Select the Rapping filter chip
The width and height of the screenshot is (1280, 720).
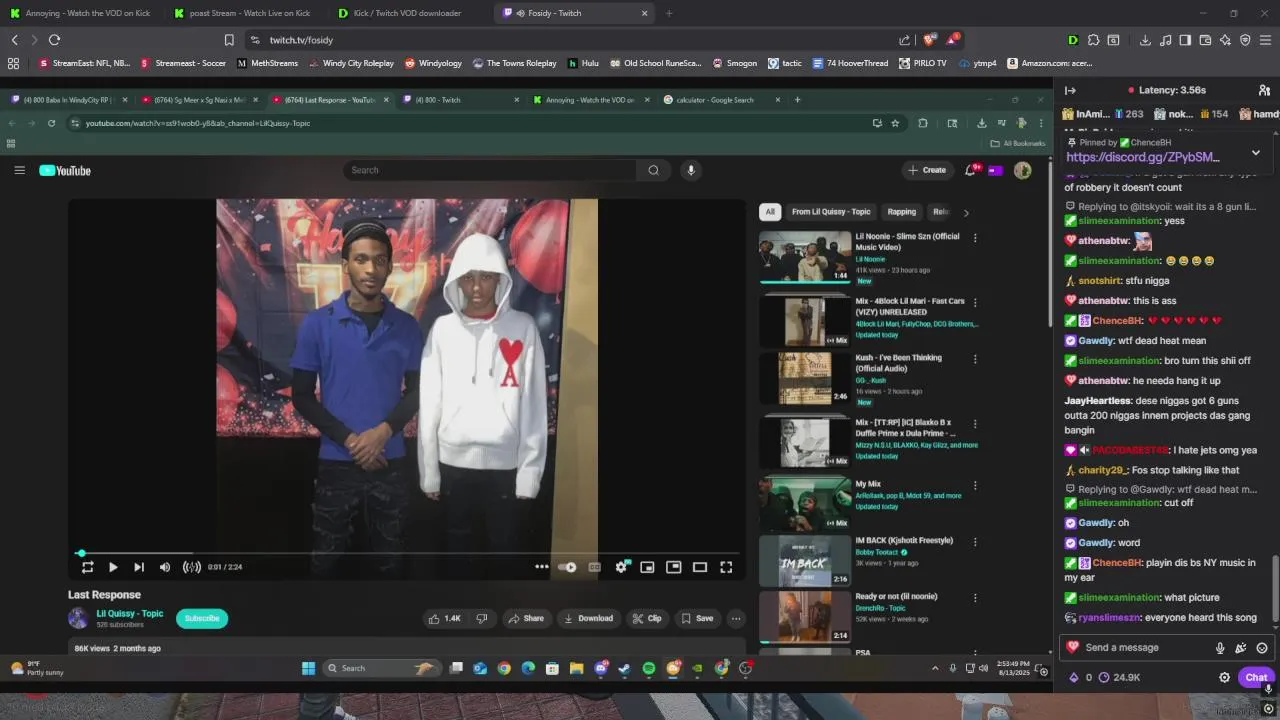[901, 212]
